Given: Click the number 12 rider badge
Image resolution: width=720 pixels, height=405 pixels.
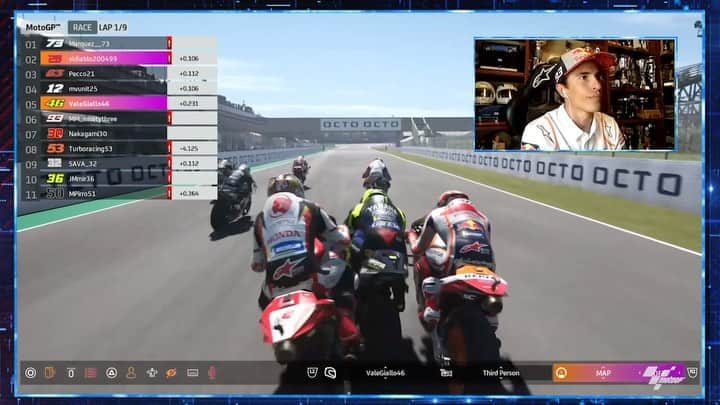Looking at the screenshot, I should coord(55,89).
